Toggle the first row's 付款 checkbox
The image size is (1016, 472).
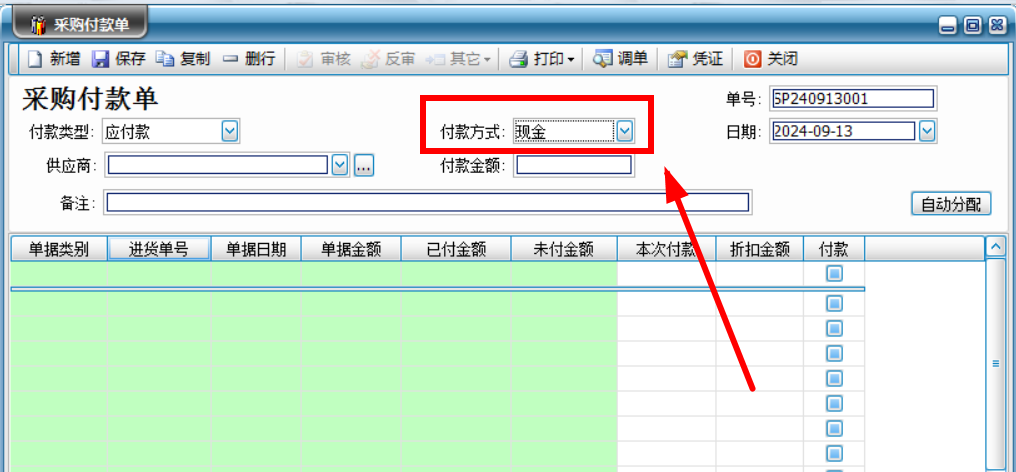834,274
